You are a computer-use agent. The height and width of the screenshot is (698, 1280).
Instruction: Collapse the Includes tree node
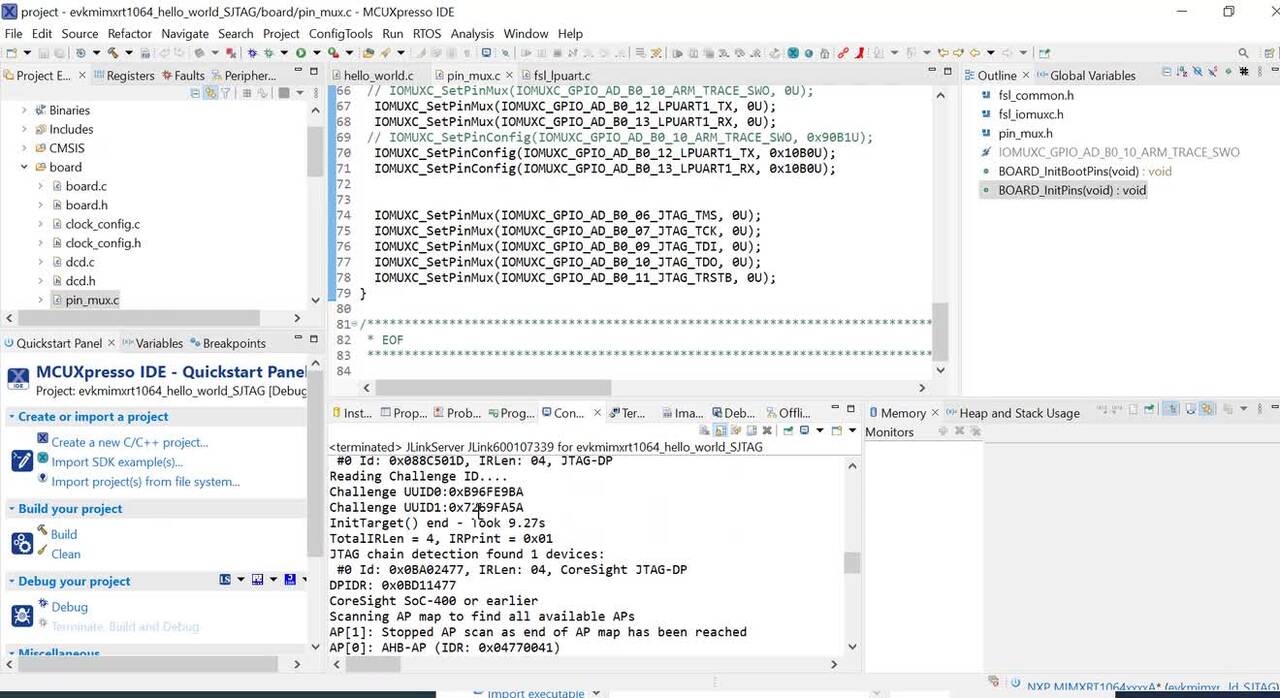(x=23, y=129)
